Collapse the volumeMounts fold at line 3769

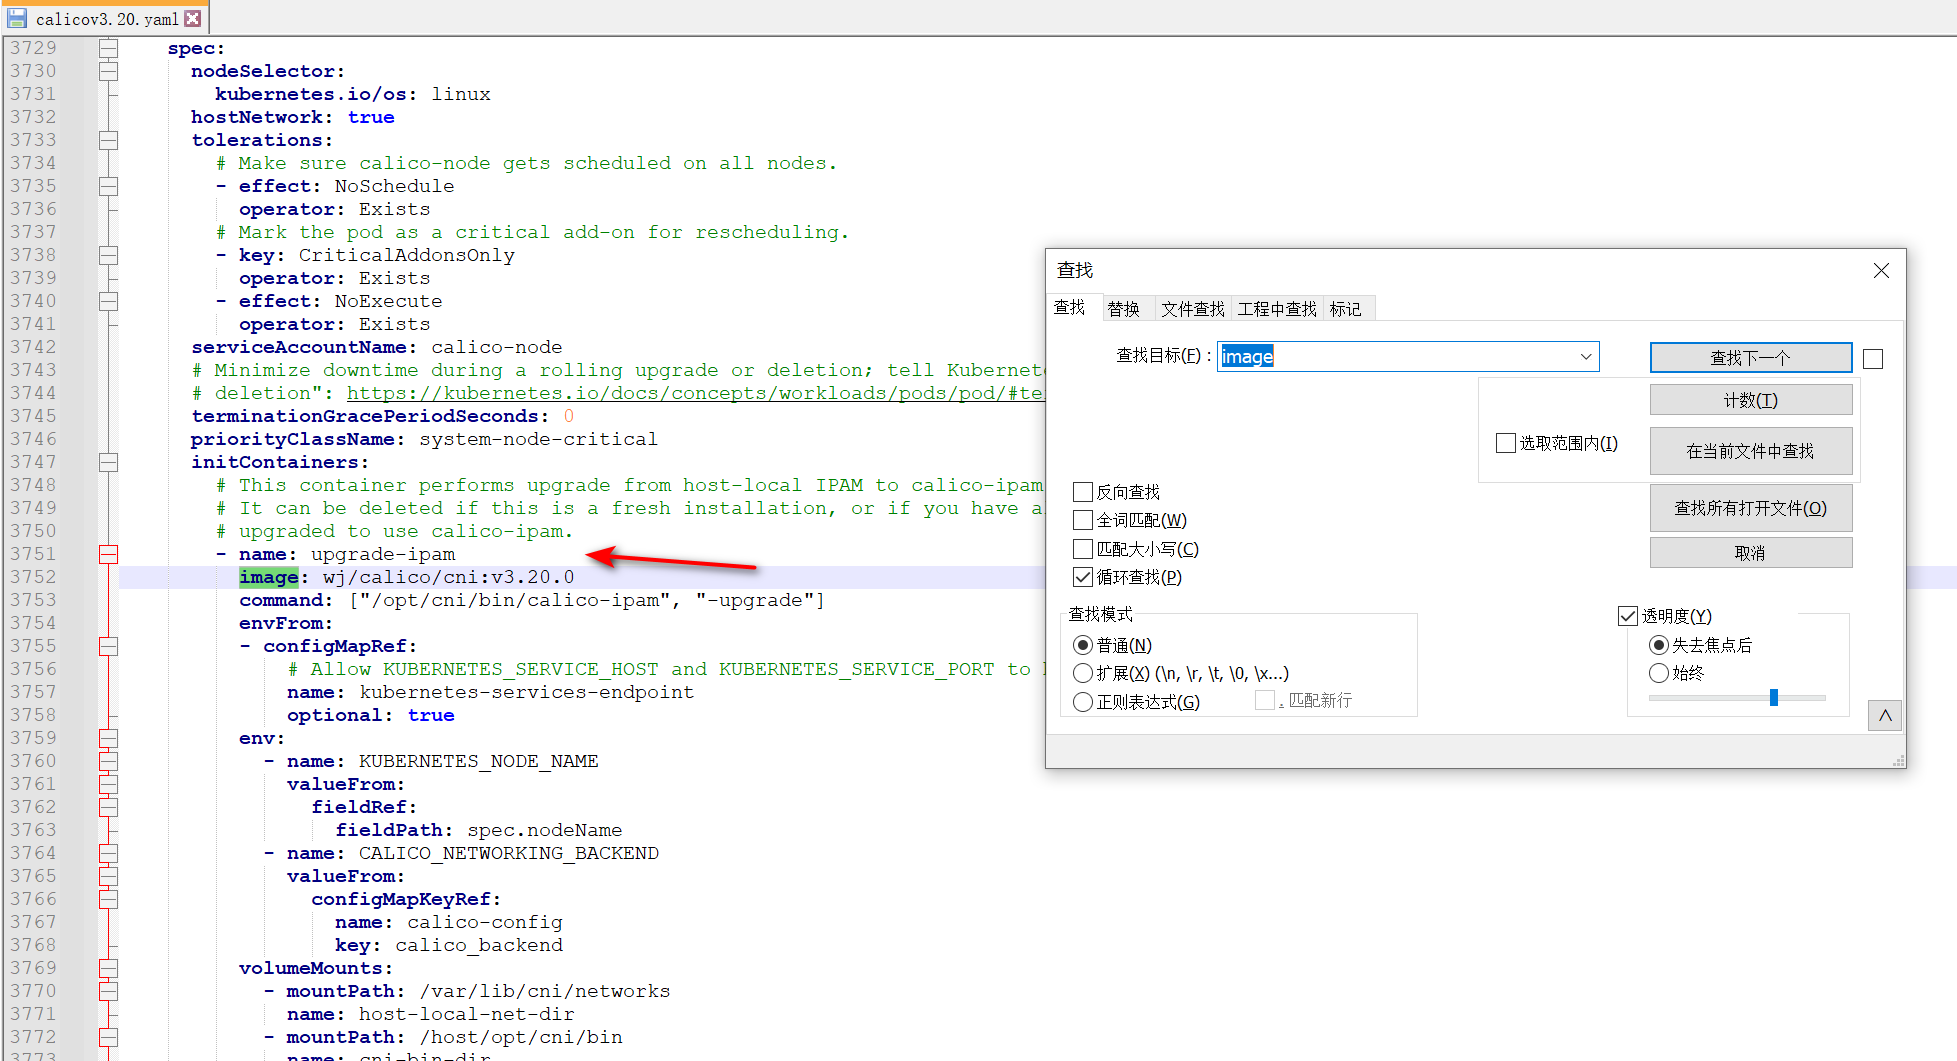(x=108, y=969)
